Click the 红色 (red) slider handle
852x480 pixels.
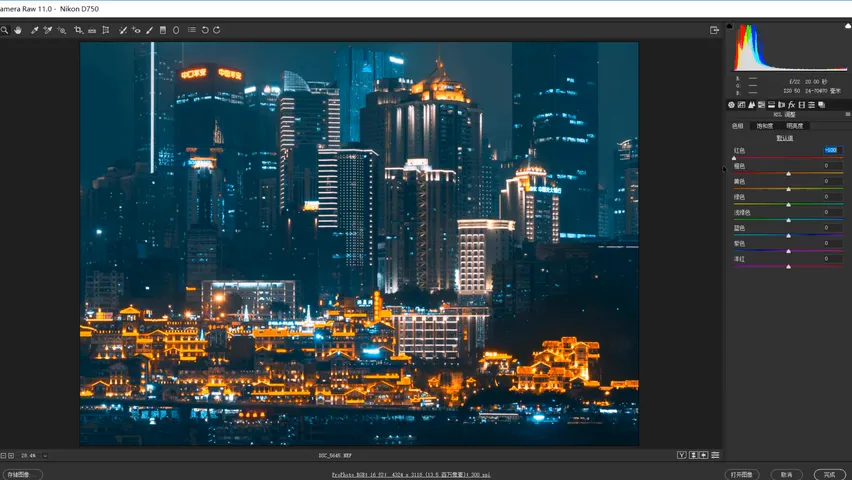(734, 158)
